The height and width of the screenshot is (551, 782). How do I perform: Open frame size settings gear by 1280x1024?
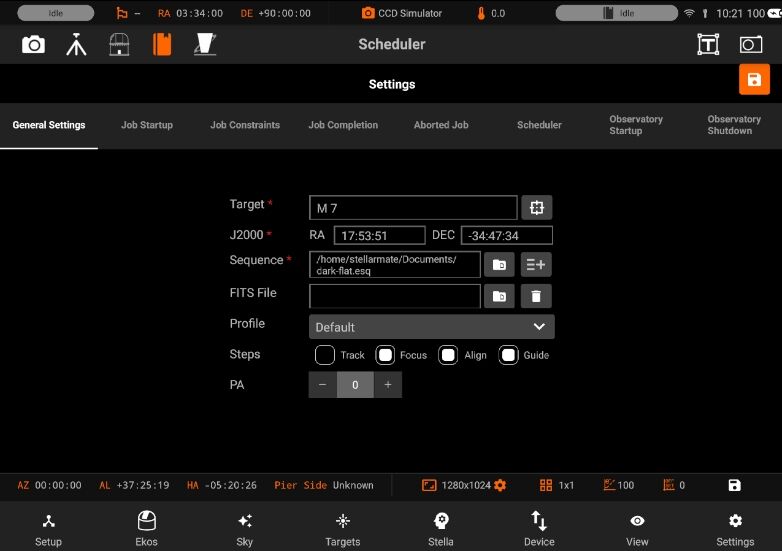point(500,485)
